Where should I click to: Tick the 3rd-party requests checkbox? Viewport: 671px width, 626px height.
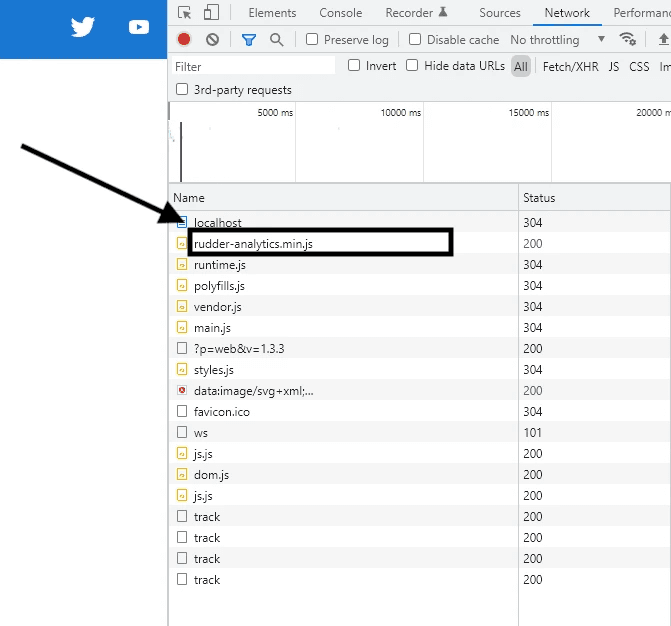point(182,89)
